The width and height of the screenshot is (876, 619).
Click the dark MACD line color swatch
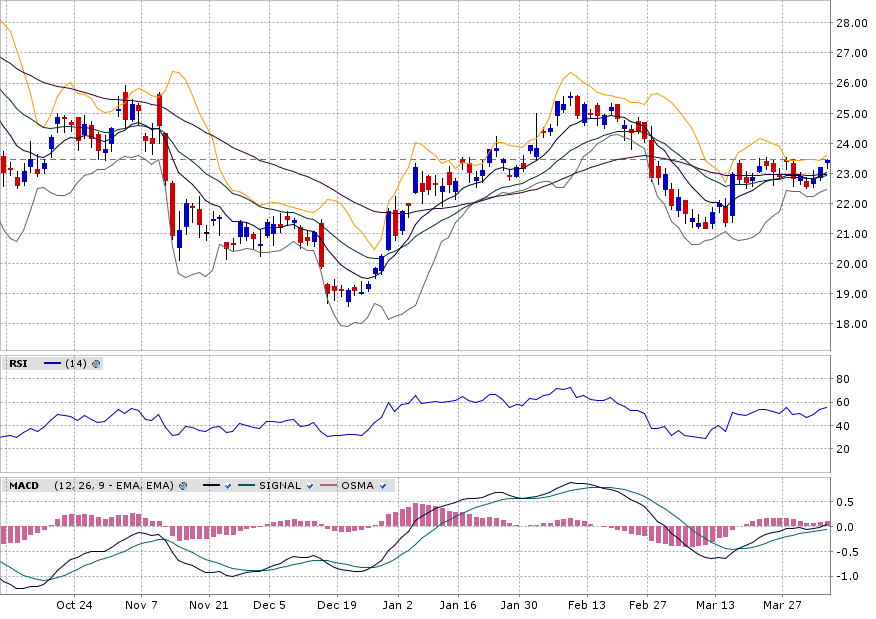[x=210, y=486]
